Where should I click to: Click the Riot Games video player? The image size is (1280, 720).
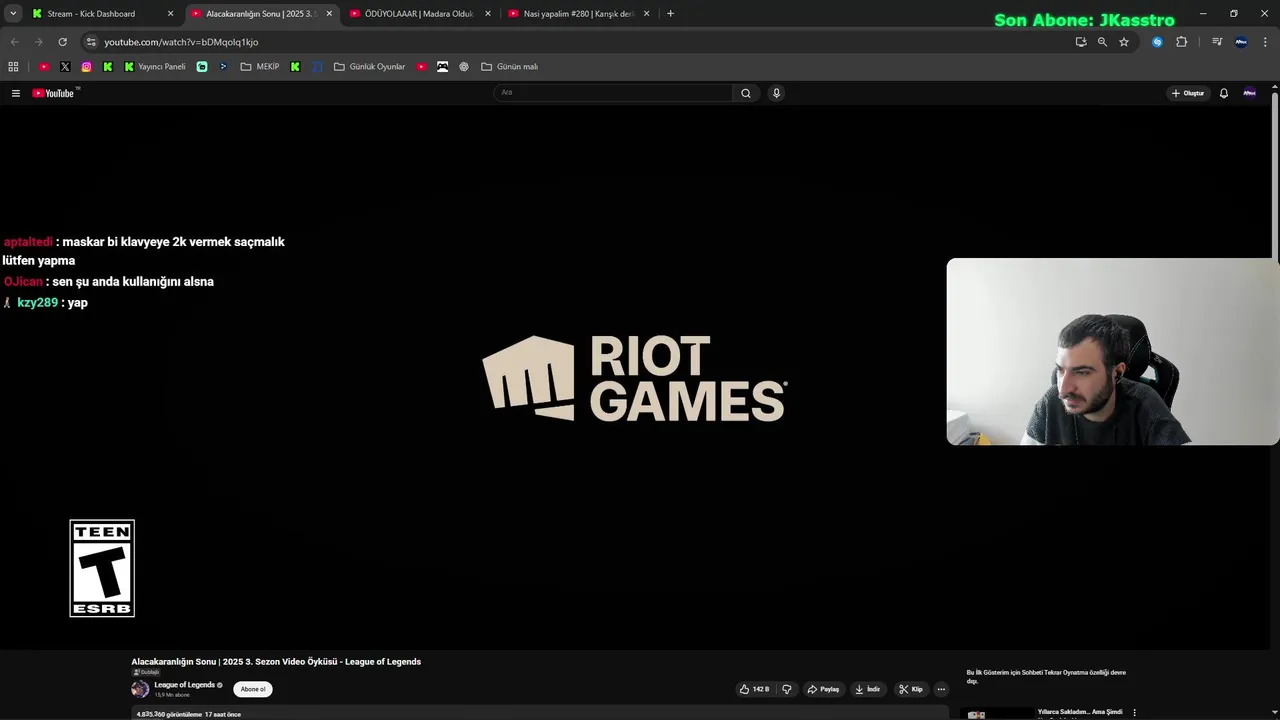[x=634, y=378]
